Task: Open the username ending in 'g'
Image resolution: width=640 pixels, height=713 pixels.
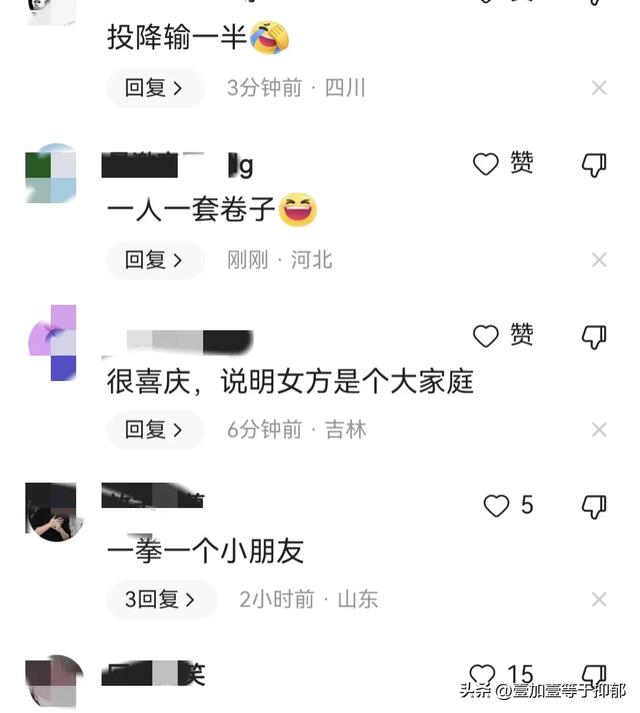Action: click(177, 166)
